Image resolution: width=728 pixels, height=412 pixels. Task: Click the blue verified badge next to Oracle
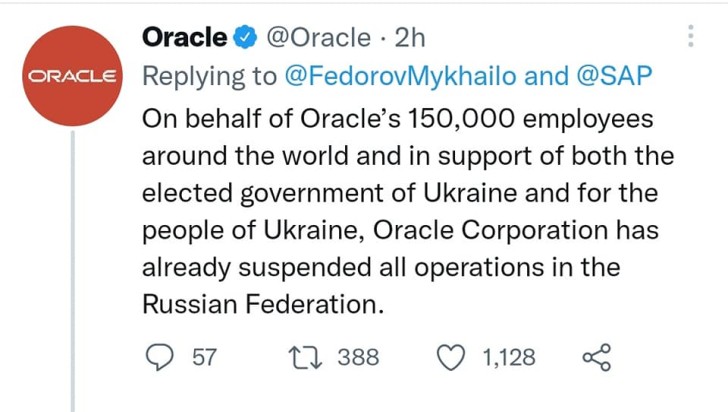click(x=244, y=38)
